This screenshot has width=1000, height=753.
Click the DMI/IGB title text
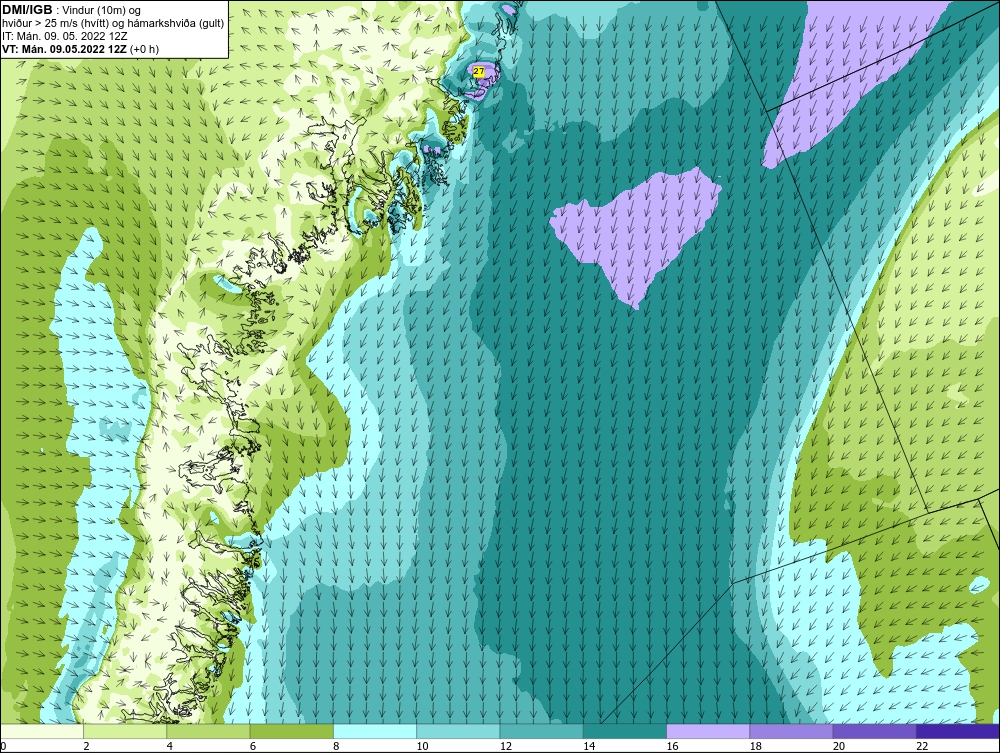click(x=27, y=10)
